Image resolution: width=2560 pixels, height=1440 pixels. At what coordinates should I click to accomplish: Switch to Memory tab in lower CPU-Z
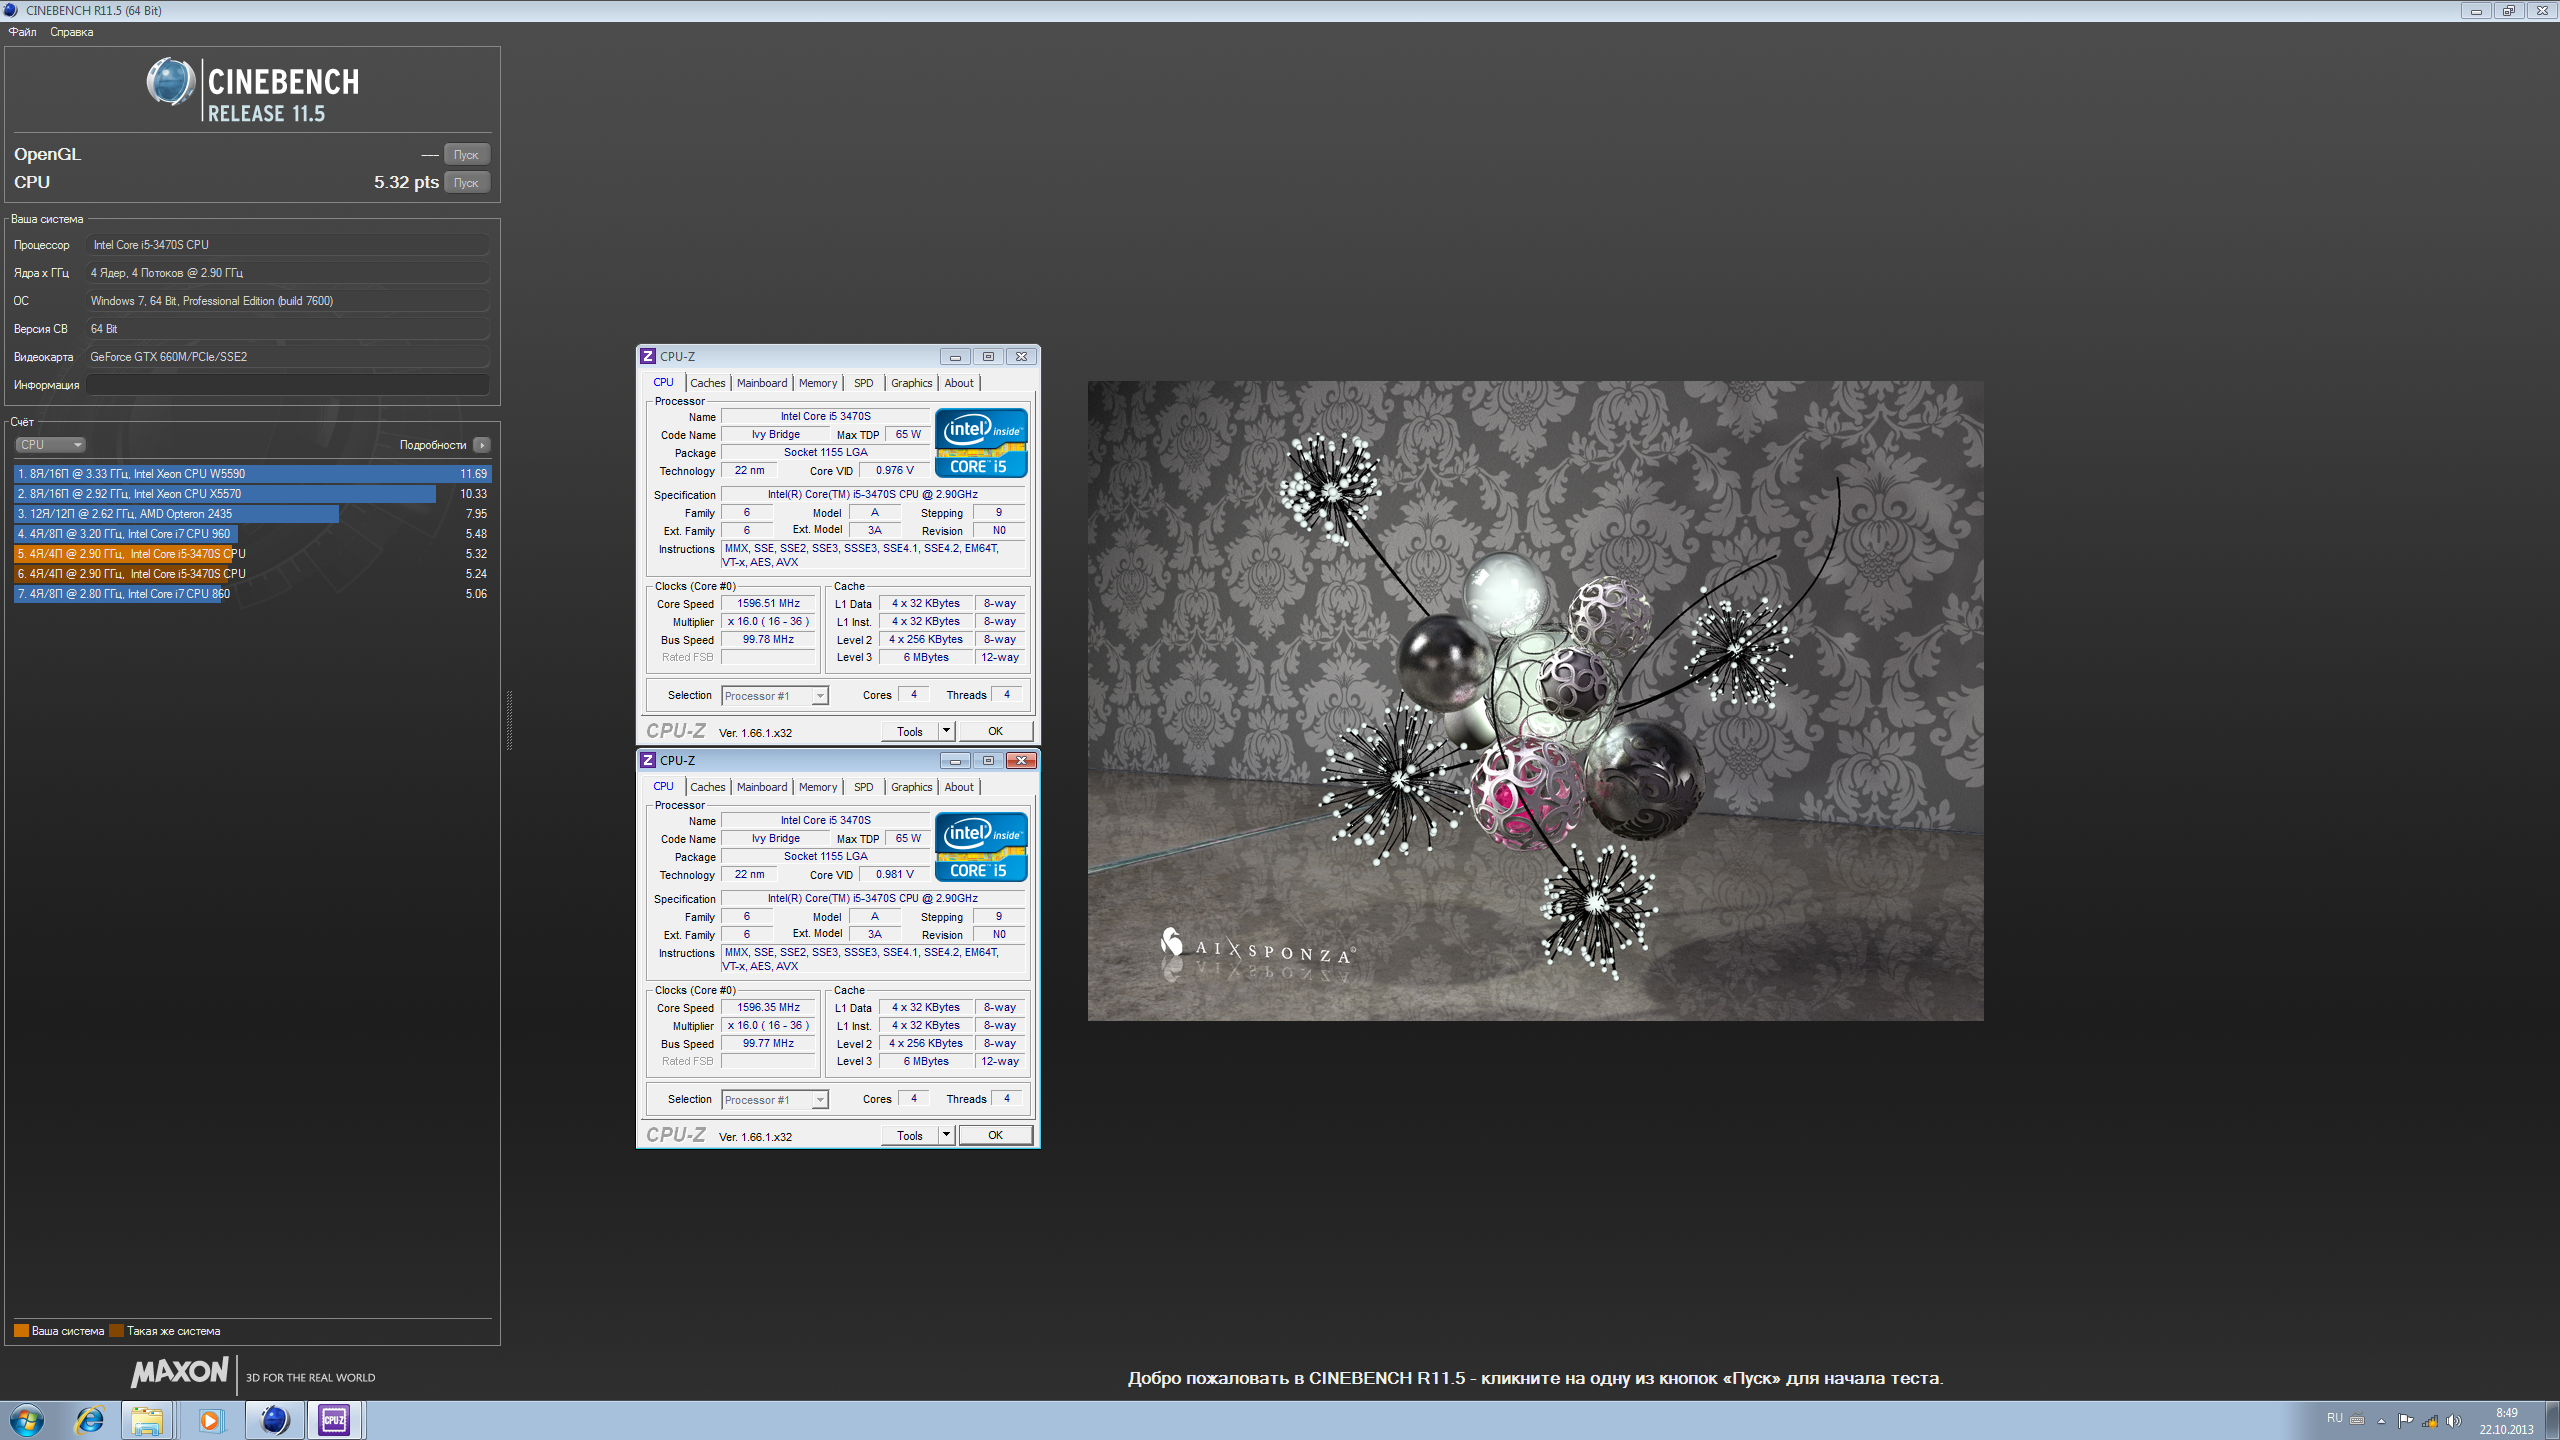tap(818, 787)
